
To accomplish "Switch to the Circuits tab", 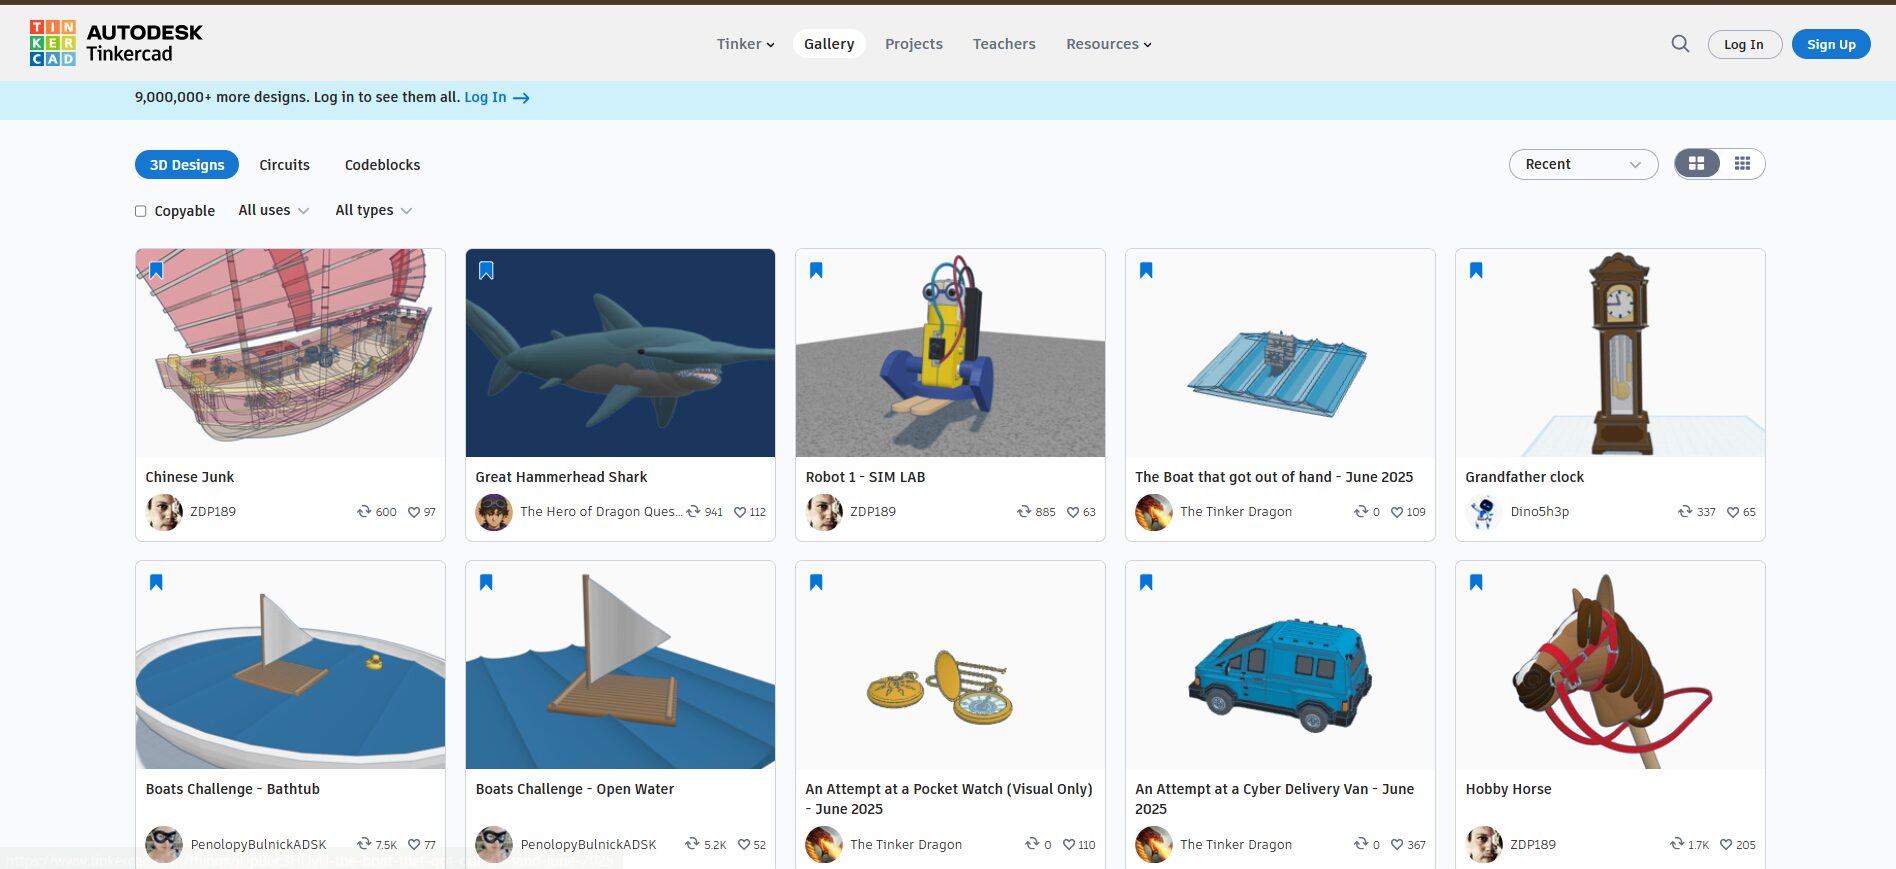I will [284, 165].
